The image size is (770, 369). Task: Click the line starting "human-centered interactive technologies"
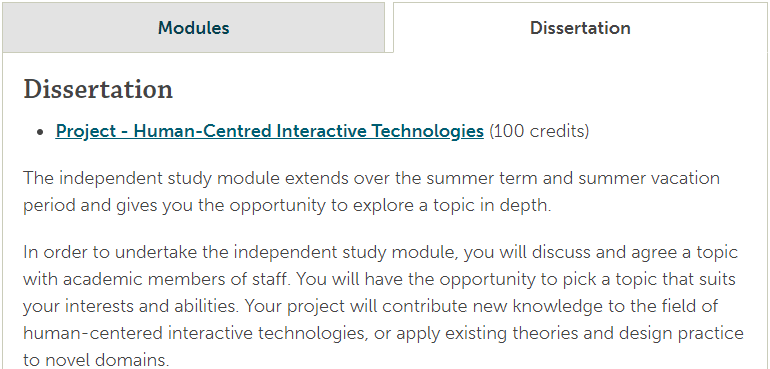(x=383, y=334)
